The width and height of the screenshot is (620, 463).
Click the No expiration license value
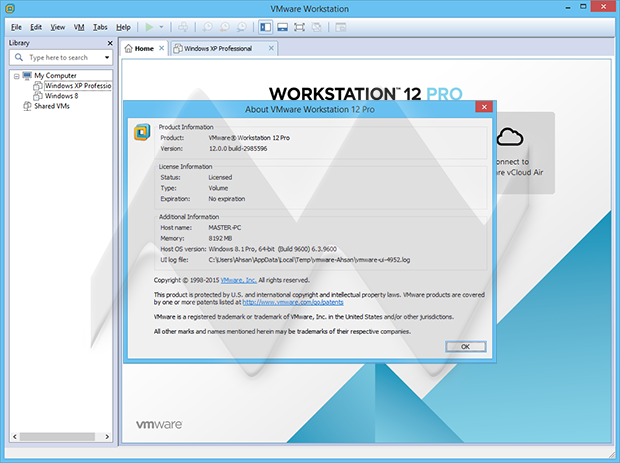[227, 199]
